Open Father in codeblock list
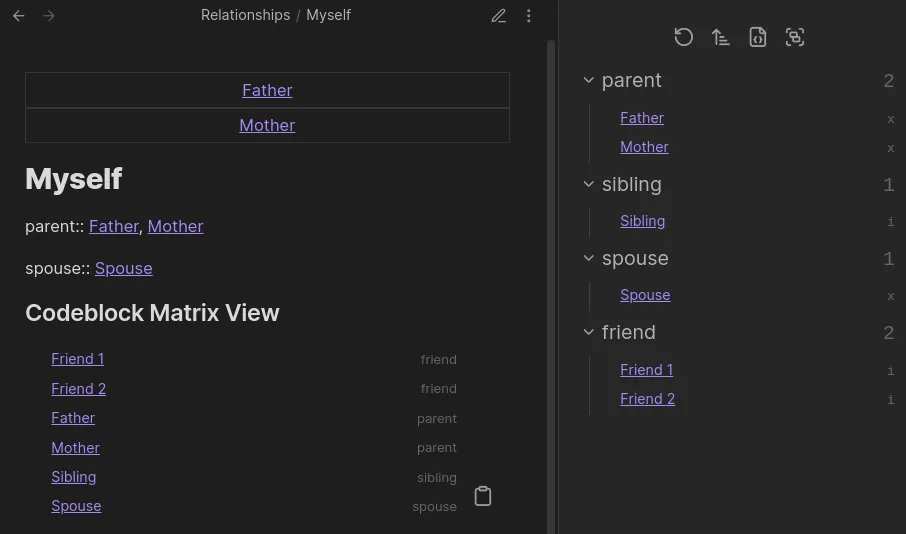The height and width of the screenshot is (534, 906). pos(73,418)
